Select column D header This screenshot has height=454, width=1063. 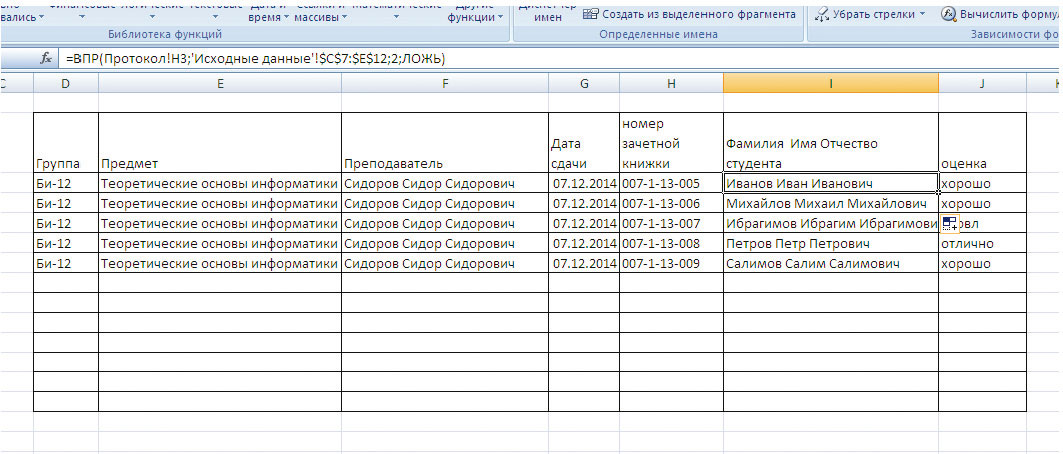click(x=65, y=83)
